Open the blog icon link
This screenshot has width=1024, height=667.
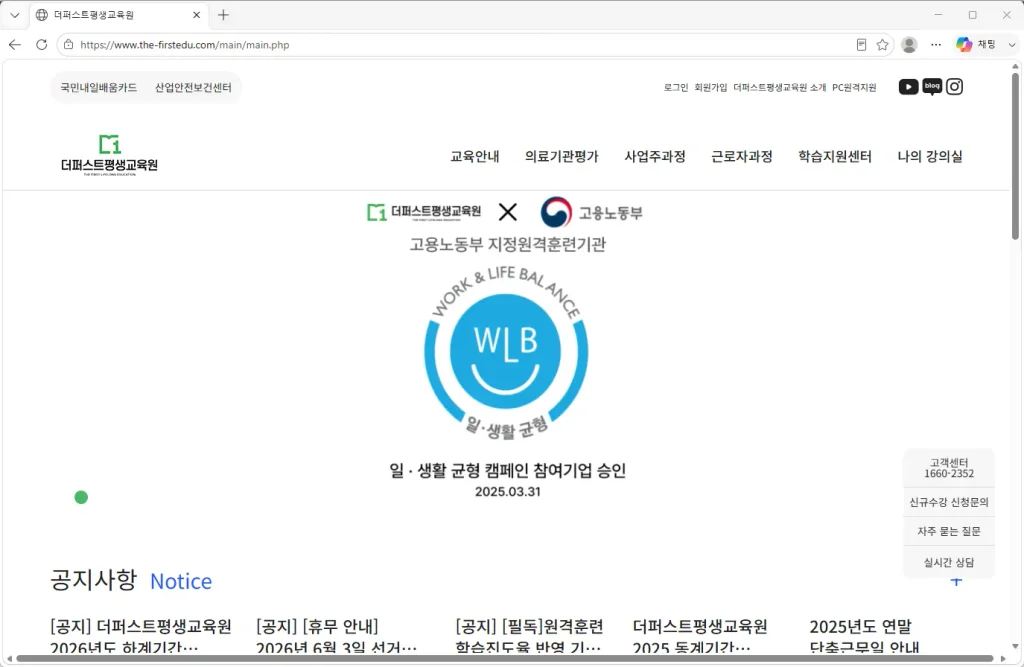pos(932,87)
